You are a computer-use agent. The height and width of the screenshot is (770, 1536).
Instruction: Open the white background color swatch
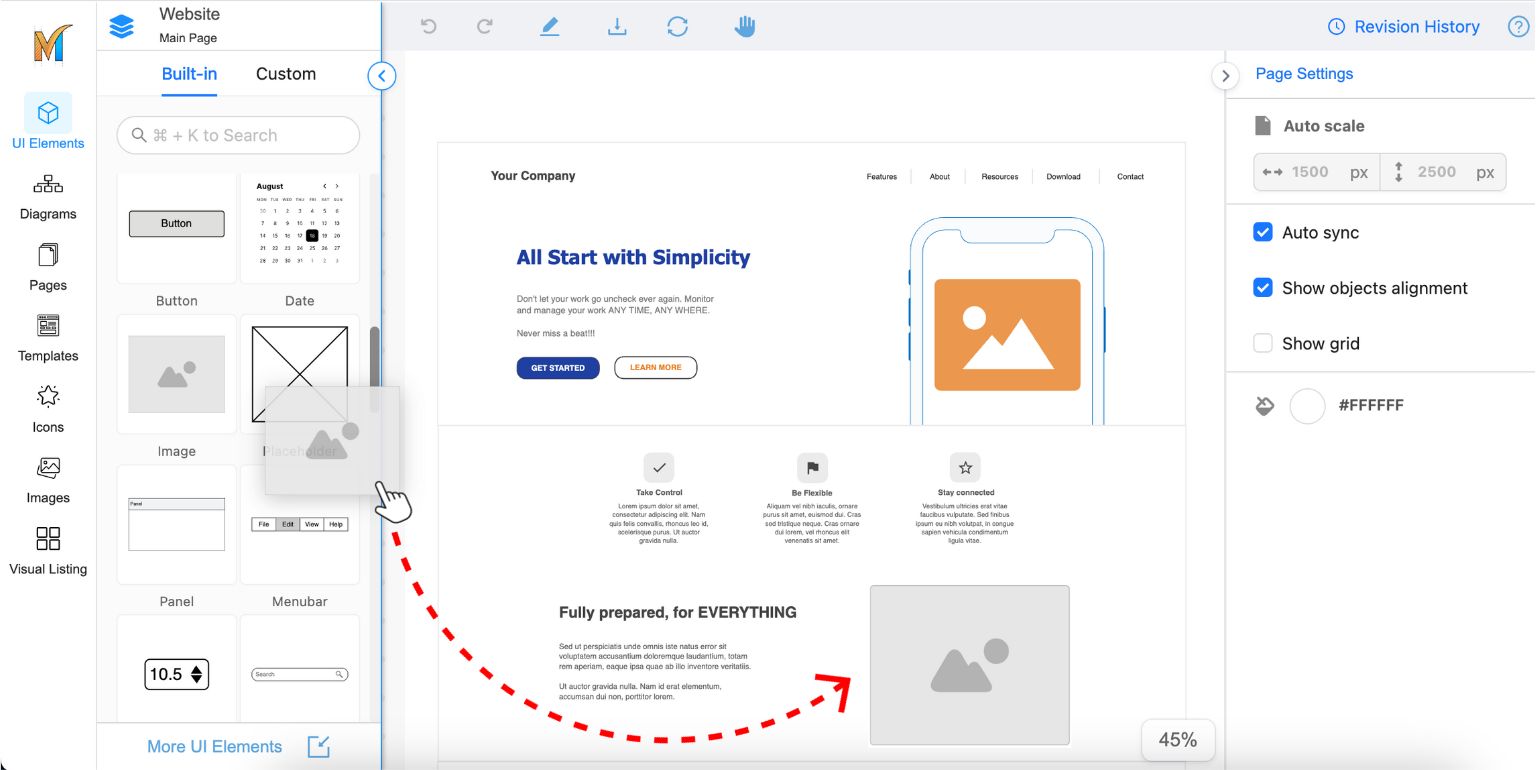pyautogui.click(x=1307, y=406)
